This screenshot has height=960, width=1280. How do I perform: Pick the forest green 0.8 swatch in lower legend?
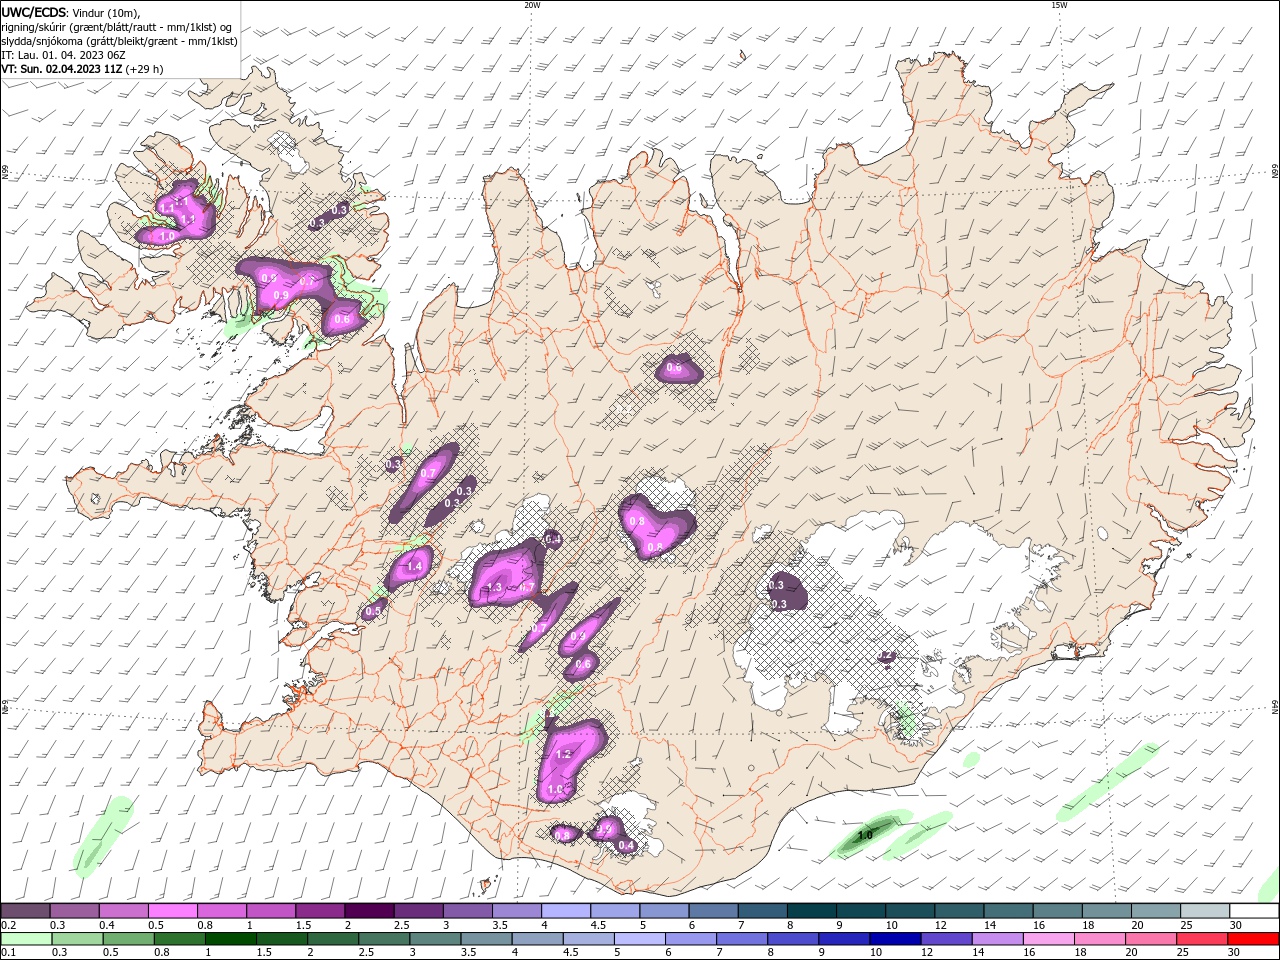click(x=179, y=939)
